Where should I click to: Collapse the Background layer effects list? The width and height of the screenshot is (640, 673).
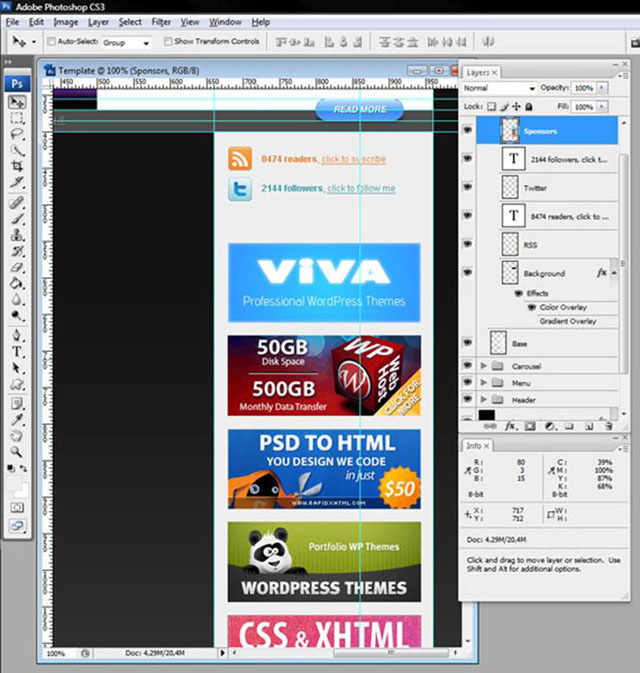click(x=614, y=273)
